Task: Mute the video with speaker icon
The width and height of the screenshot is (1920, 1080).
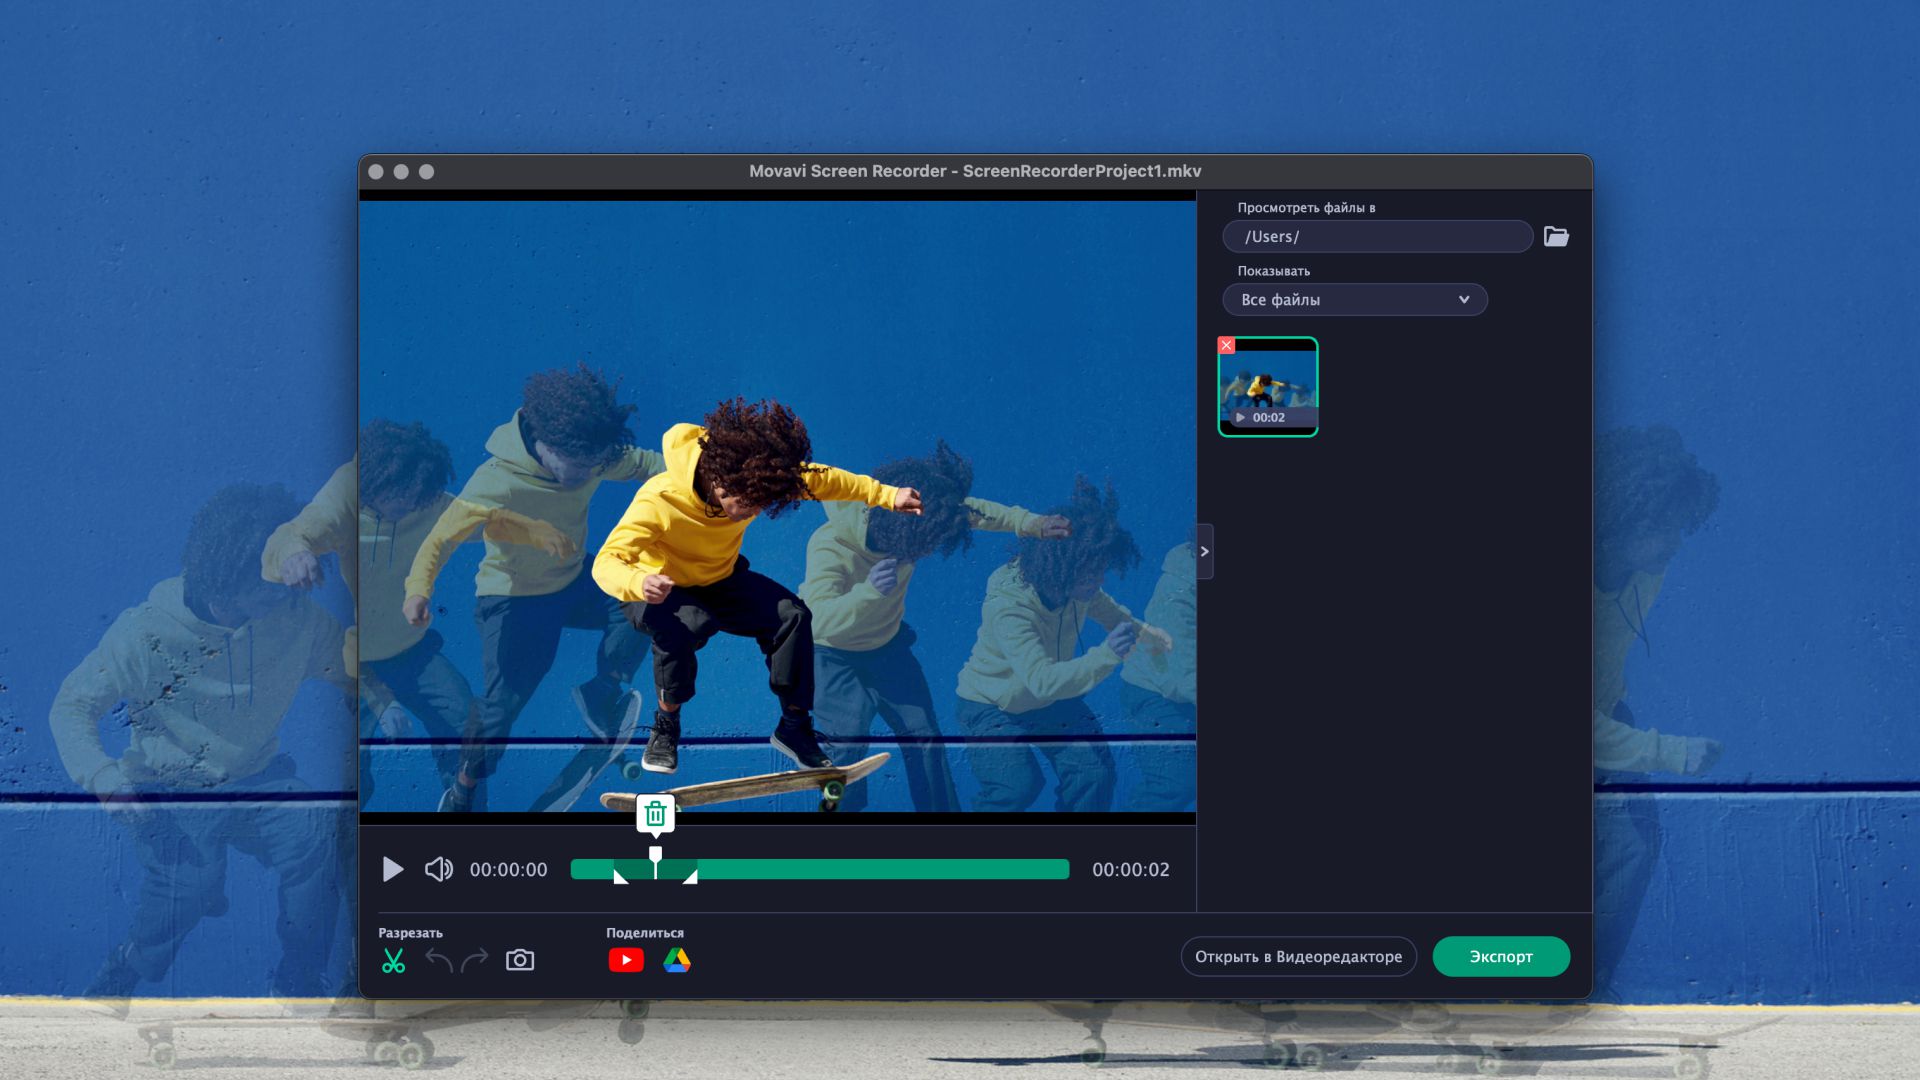Action: [438, 869]
